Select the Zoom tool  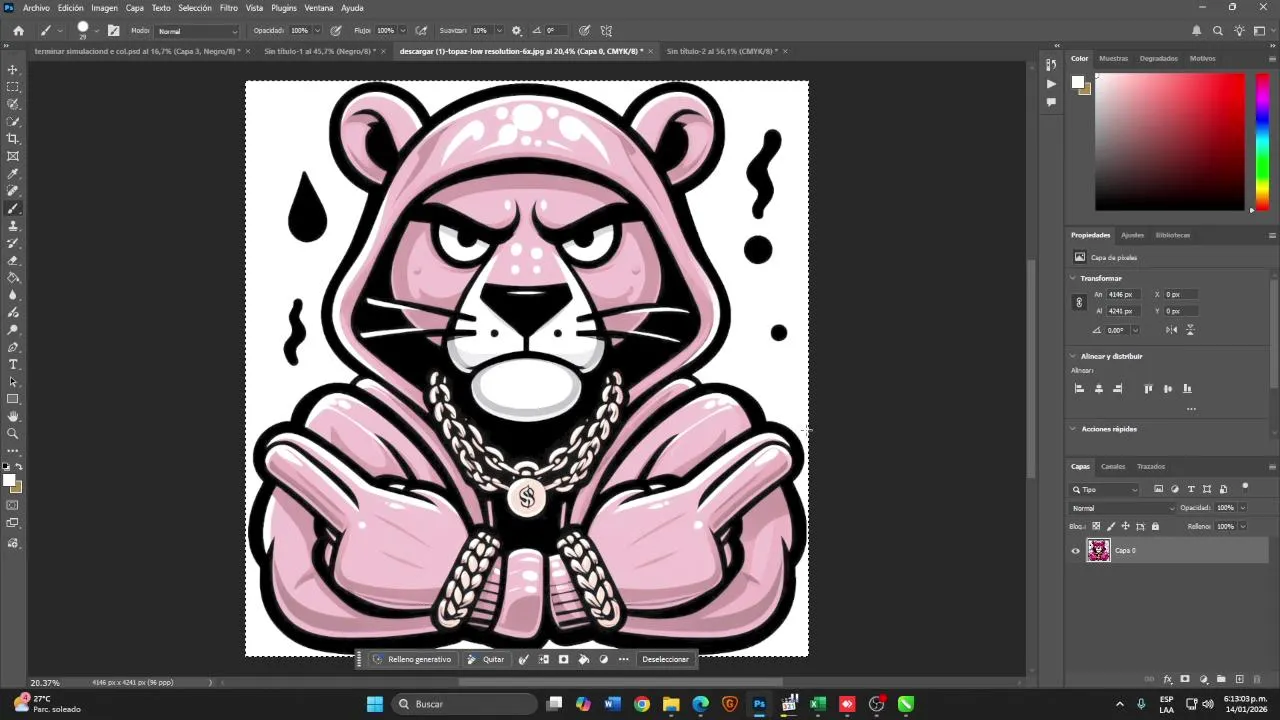[13, 434]
